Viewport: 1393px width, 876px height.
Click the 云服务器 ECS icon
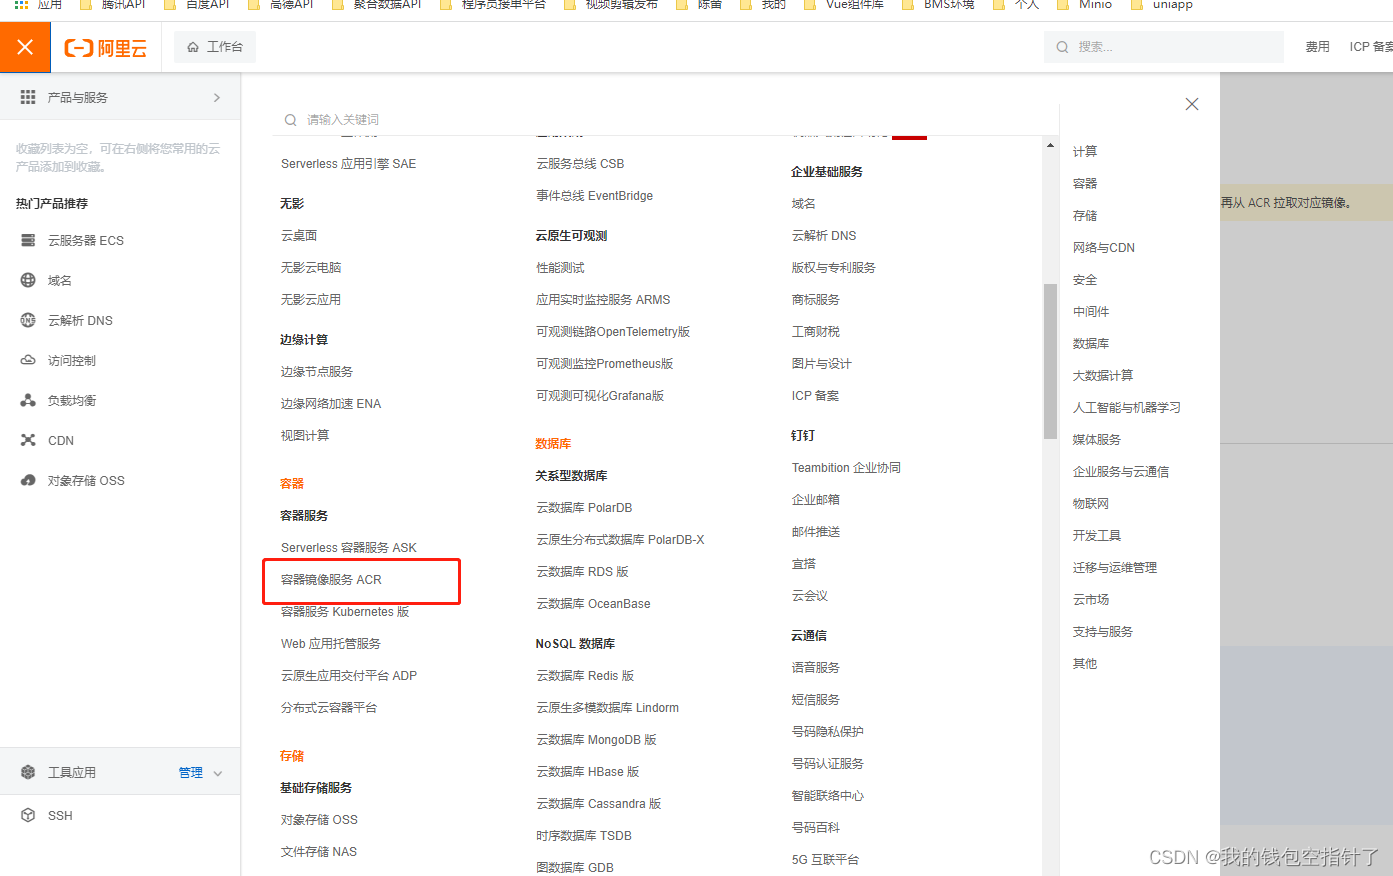[x=28, y=240]
